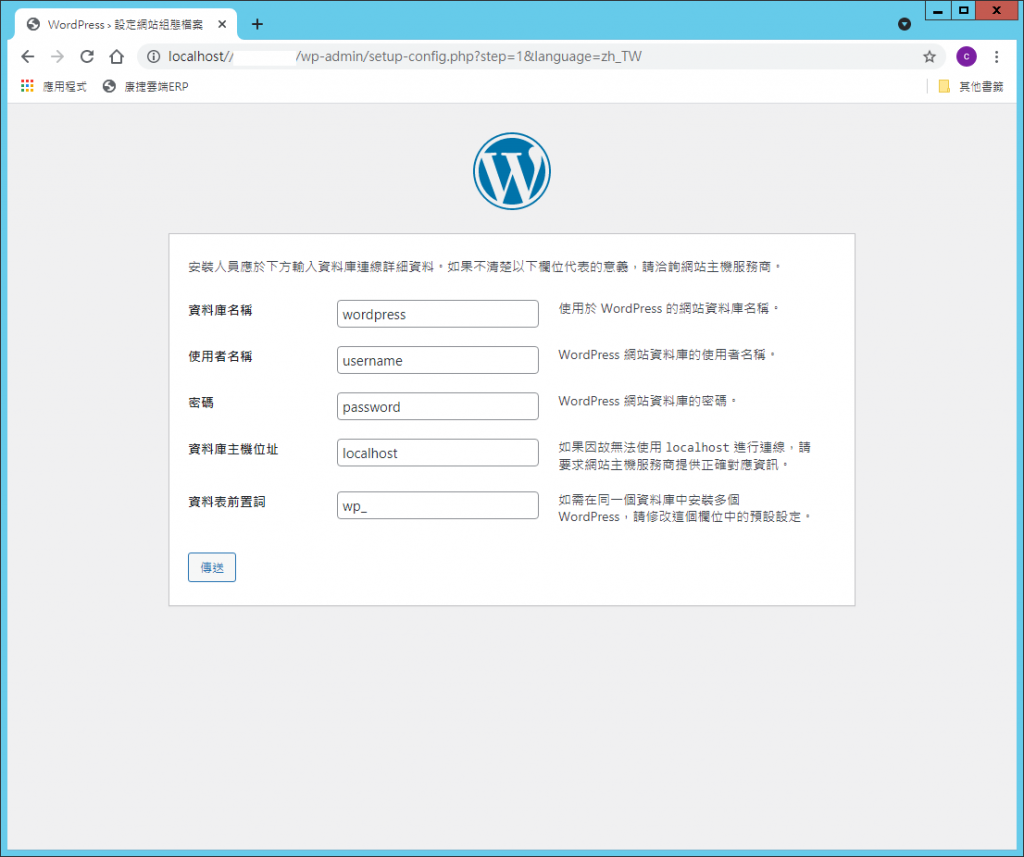This screenshot has width=1024, height=857.
Task: Click the 傳送 submit button
Action: [211, 567]
